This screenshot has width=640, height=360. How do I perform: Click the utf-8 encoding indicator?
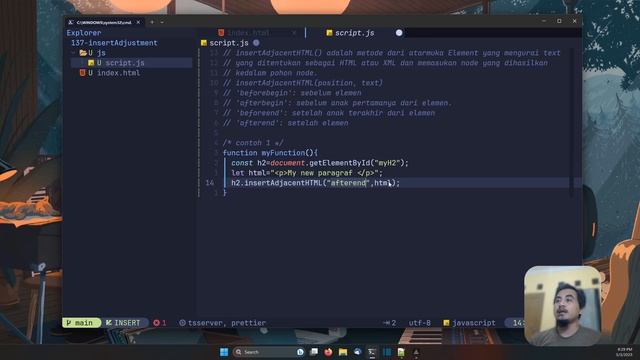click(420, 323)
